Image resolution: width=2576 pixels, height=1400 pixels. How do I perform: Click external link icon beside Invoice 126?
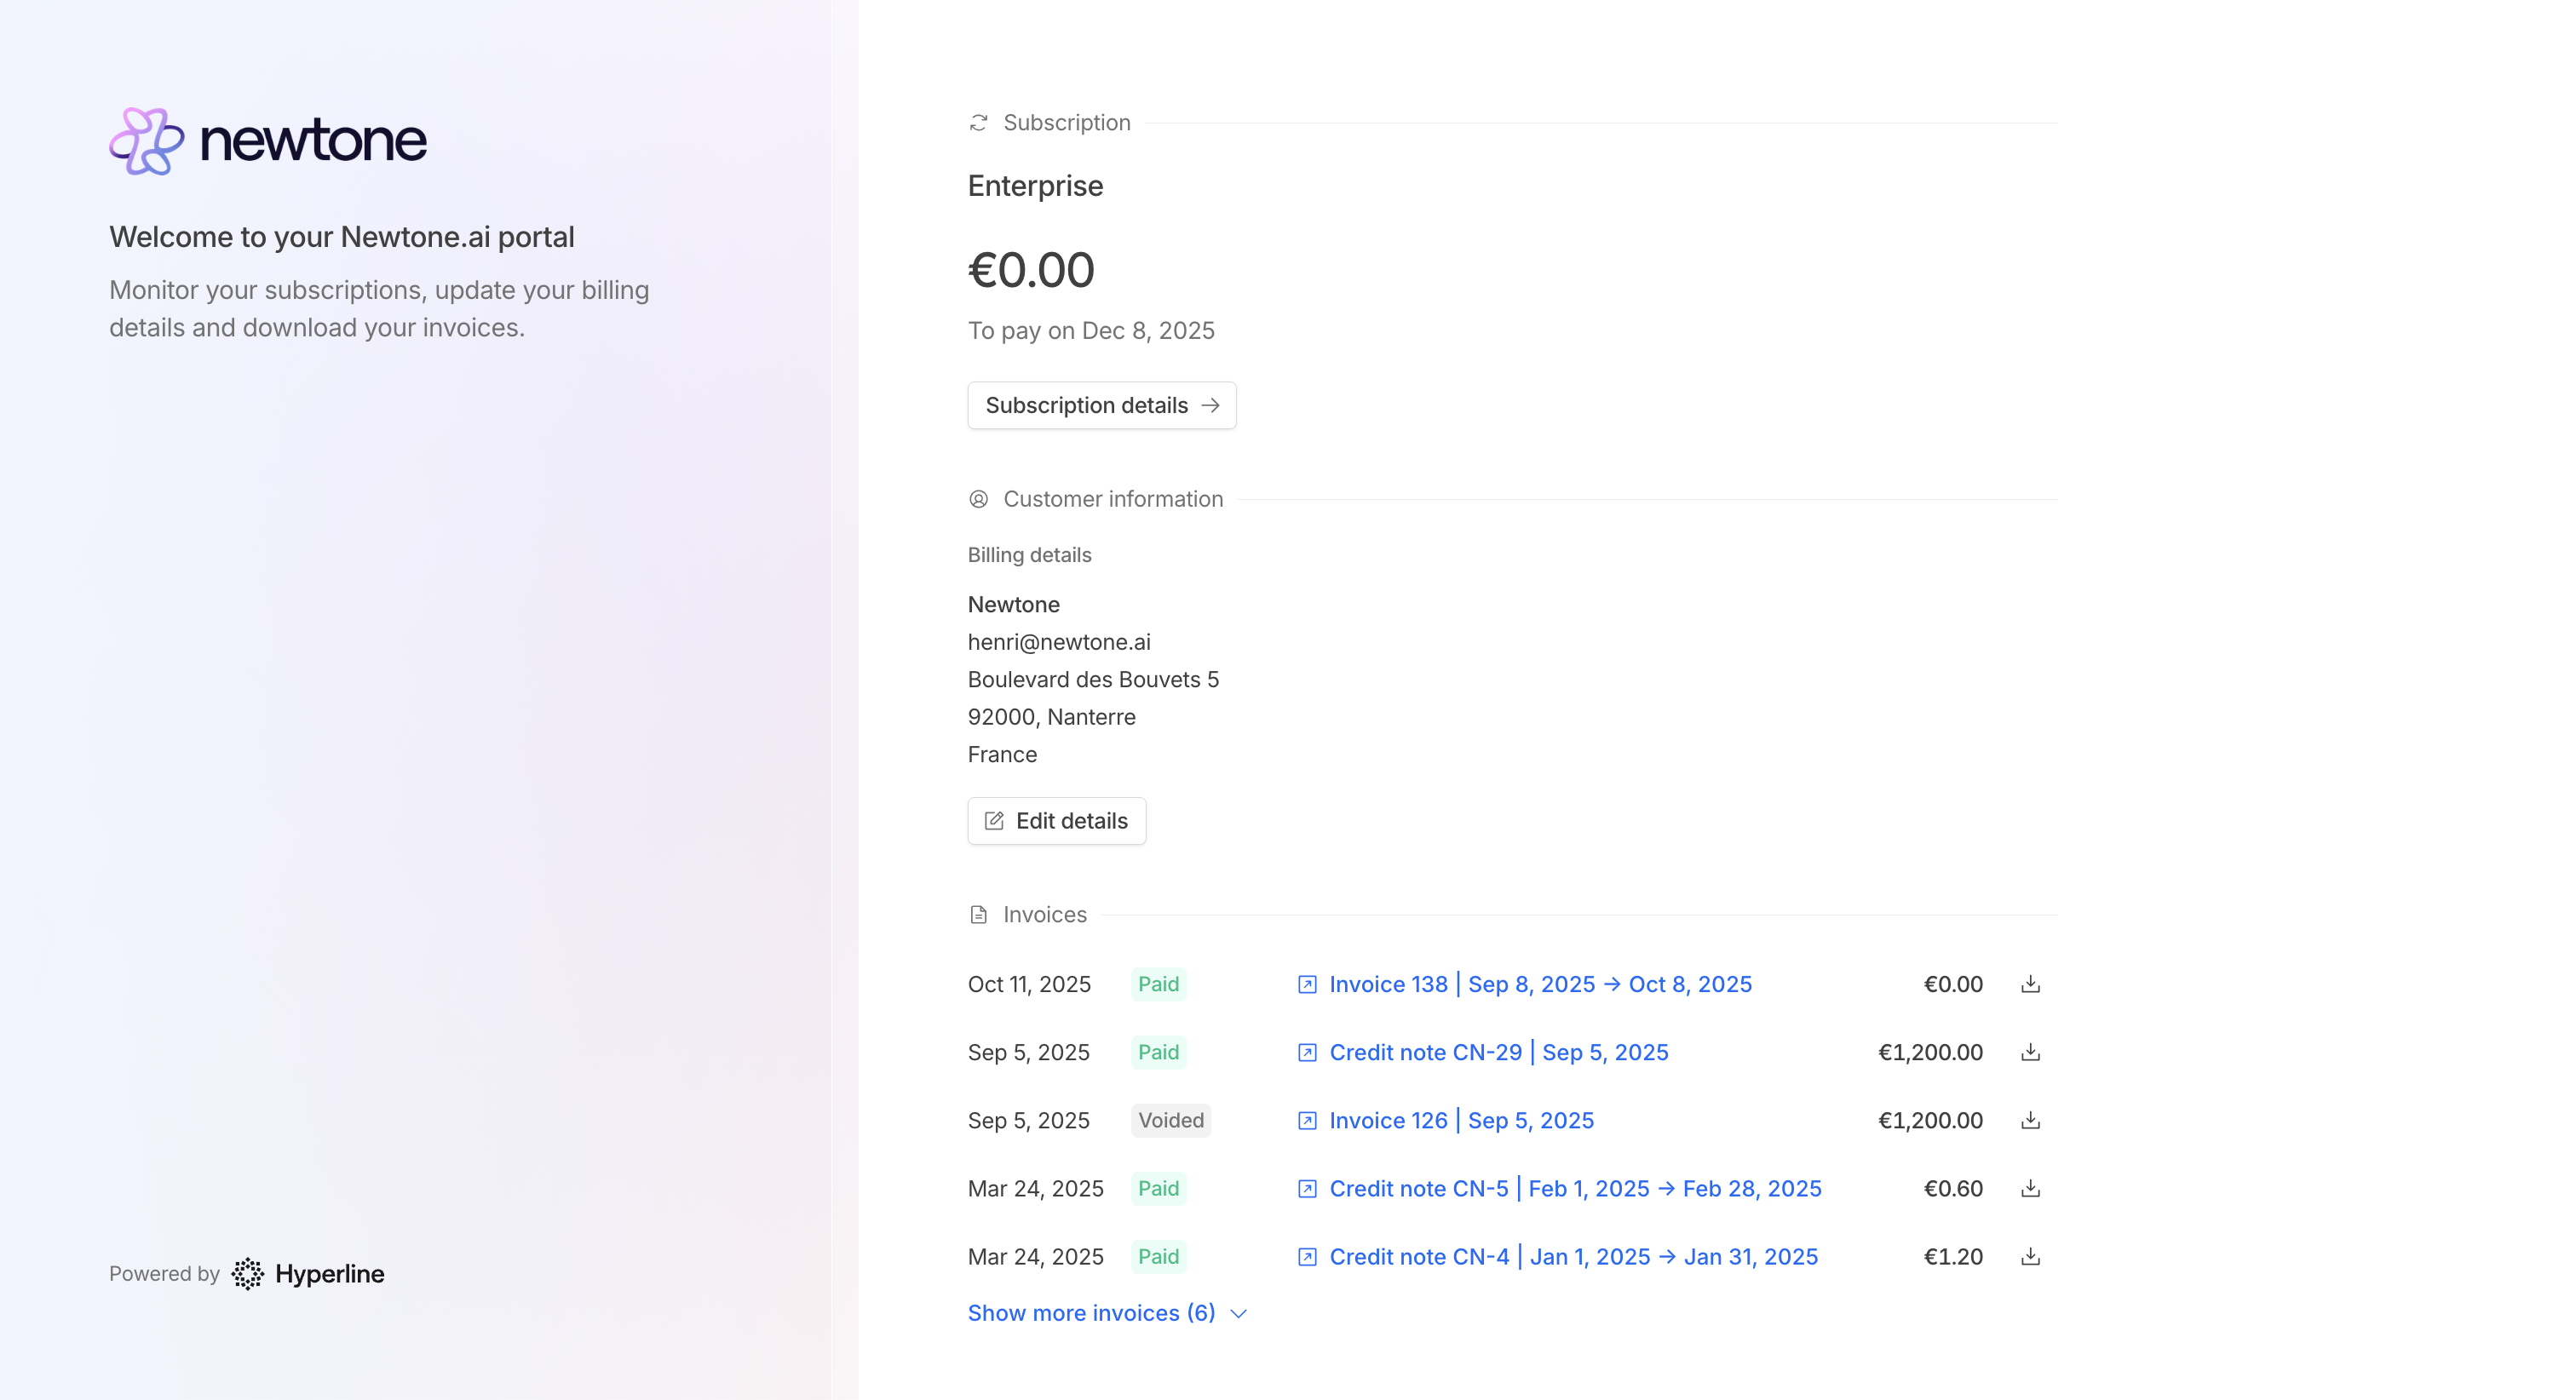pos(1306,1120)
